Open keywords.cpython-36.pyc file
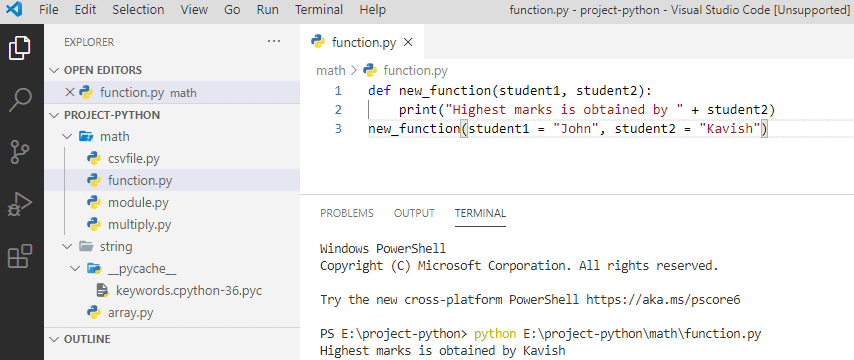The height and width of the screenshot is (360, 854). [x=189, y=291]
